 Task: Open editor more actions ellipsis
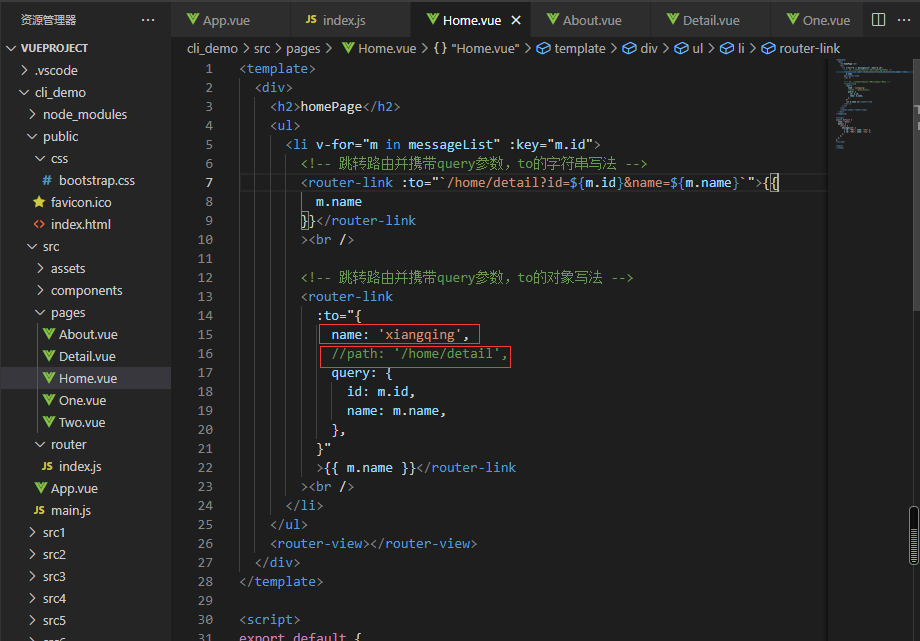904,20
